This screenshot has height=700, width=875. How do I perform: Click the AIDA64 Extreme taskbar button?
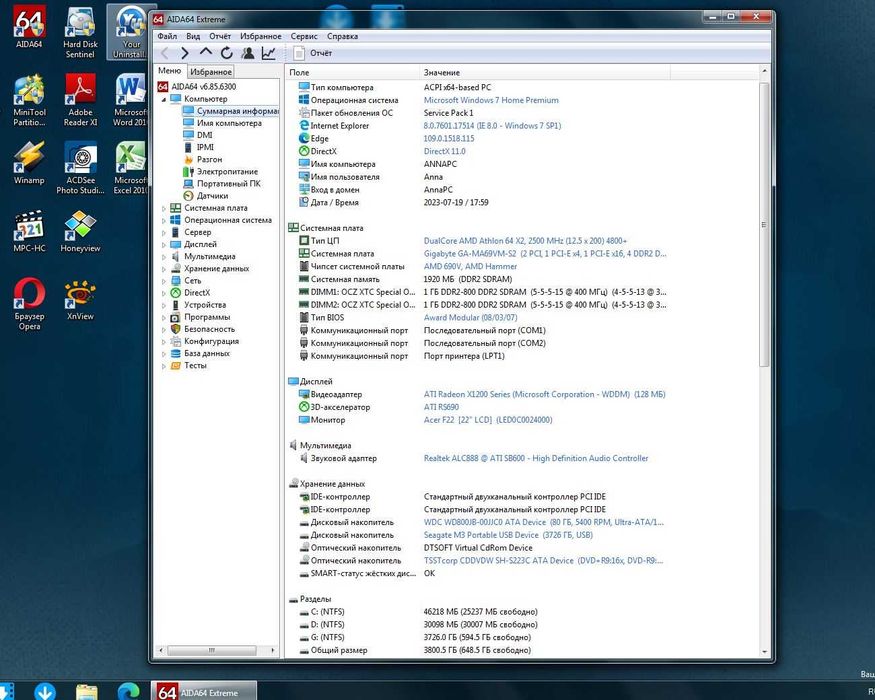pyautogui.click(x=204, y=691)
